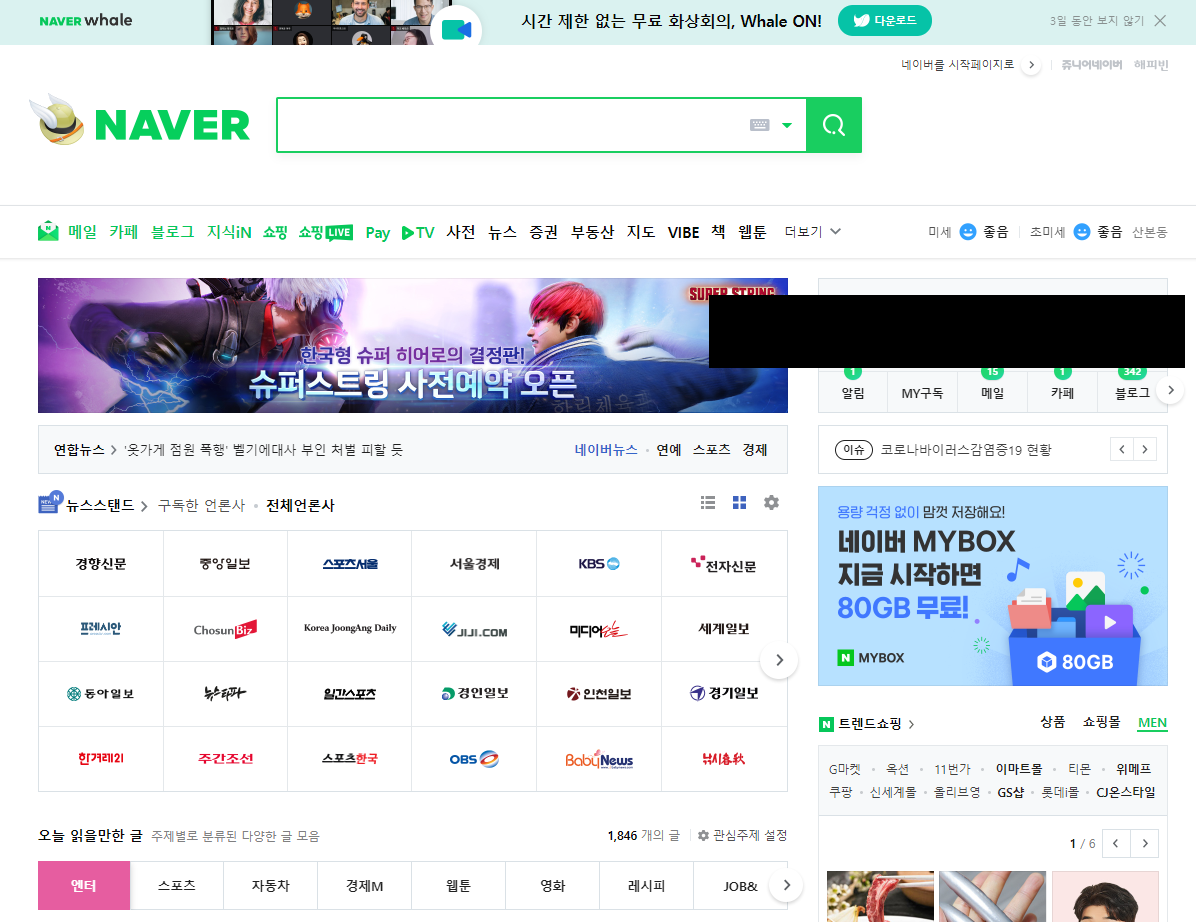Open the ChosunBiz newsstand logo
Viewport: 1196px width, 922px height.
225,629
